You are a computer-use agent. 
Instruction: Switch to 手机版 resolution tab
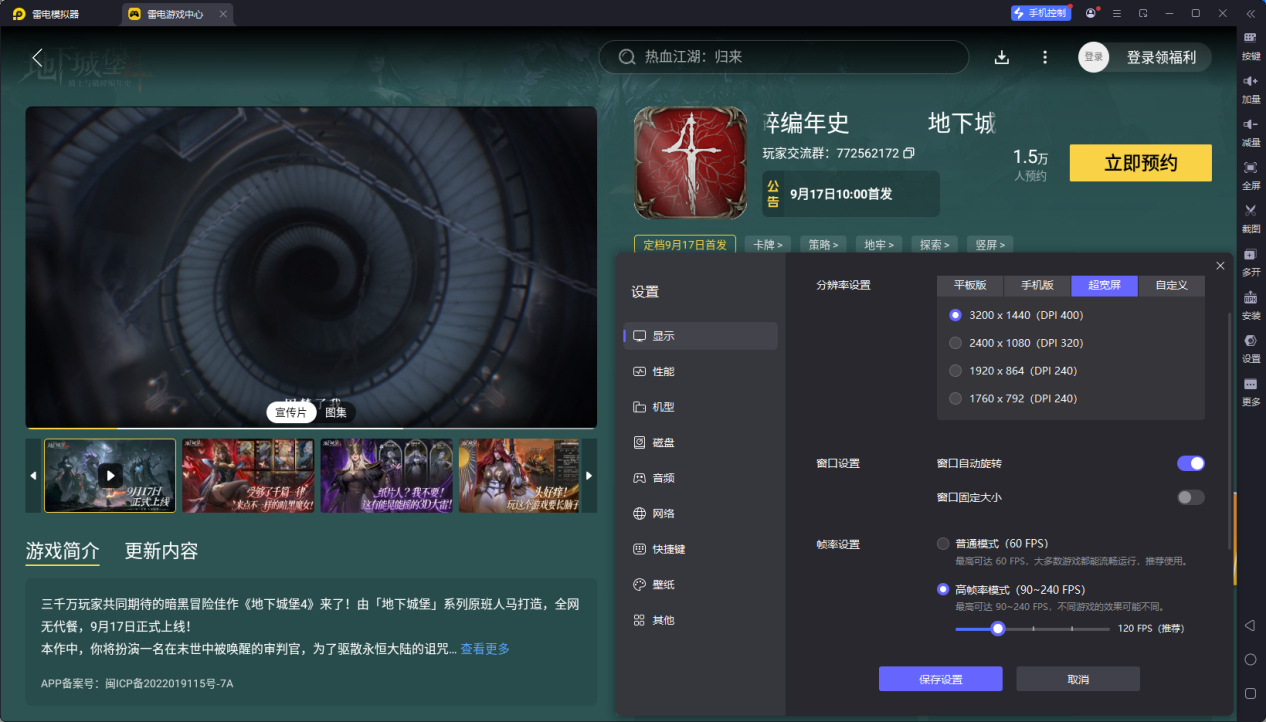point(1037,285)
